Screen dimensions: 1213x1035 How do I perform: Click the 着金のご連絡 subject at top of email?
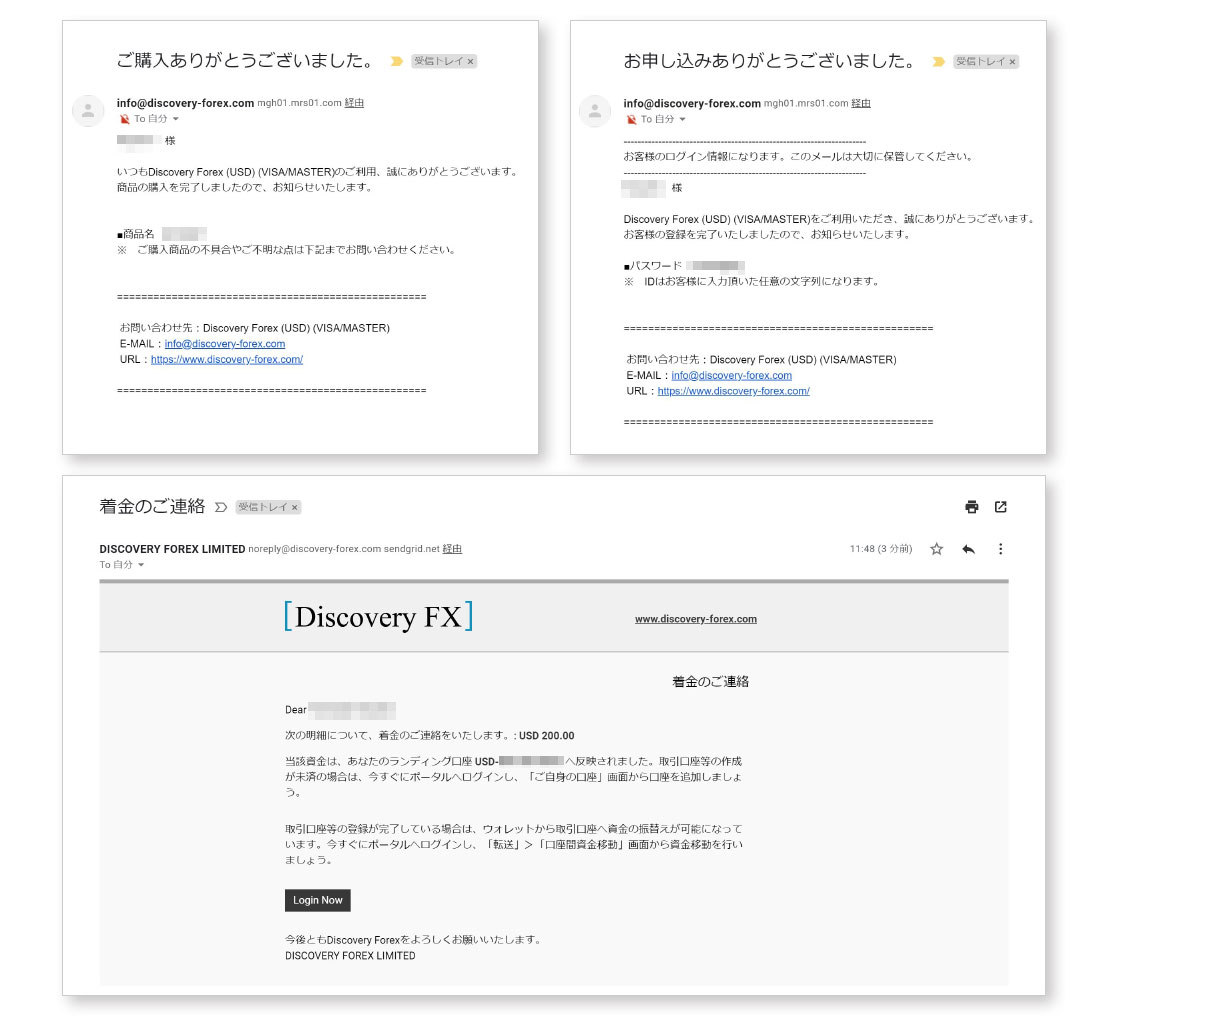coord(152,507)
